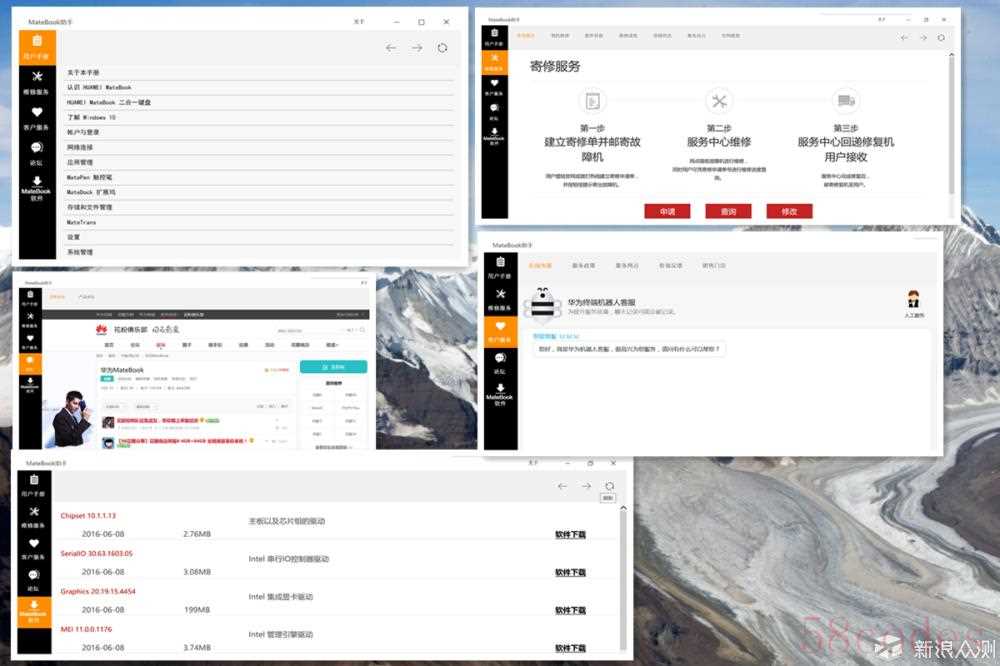Open 关于 in the user manual window title bar

(359, 22)
